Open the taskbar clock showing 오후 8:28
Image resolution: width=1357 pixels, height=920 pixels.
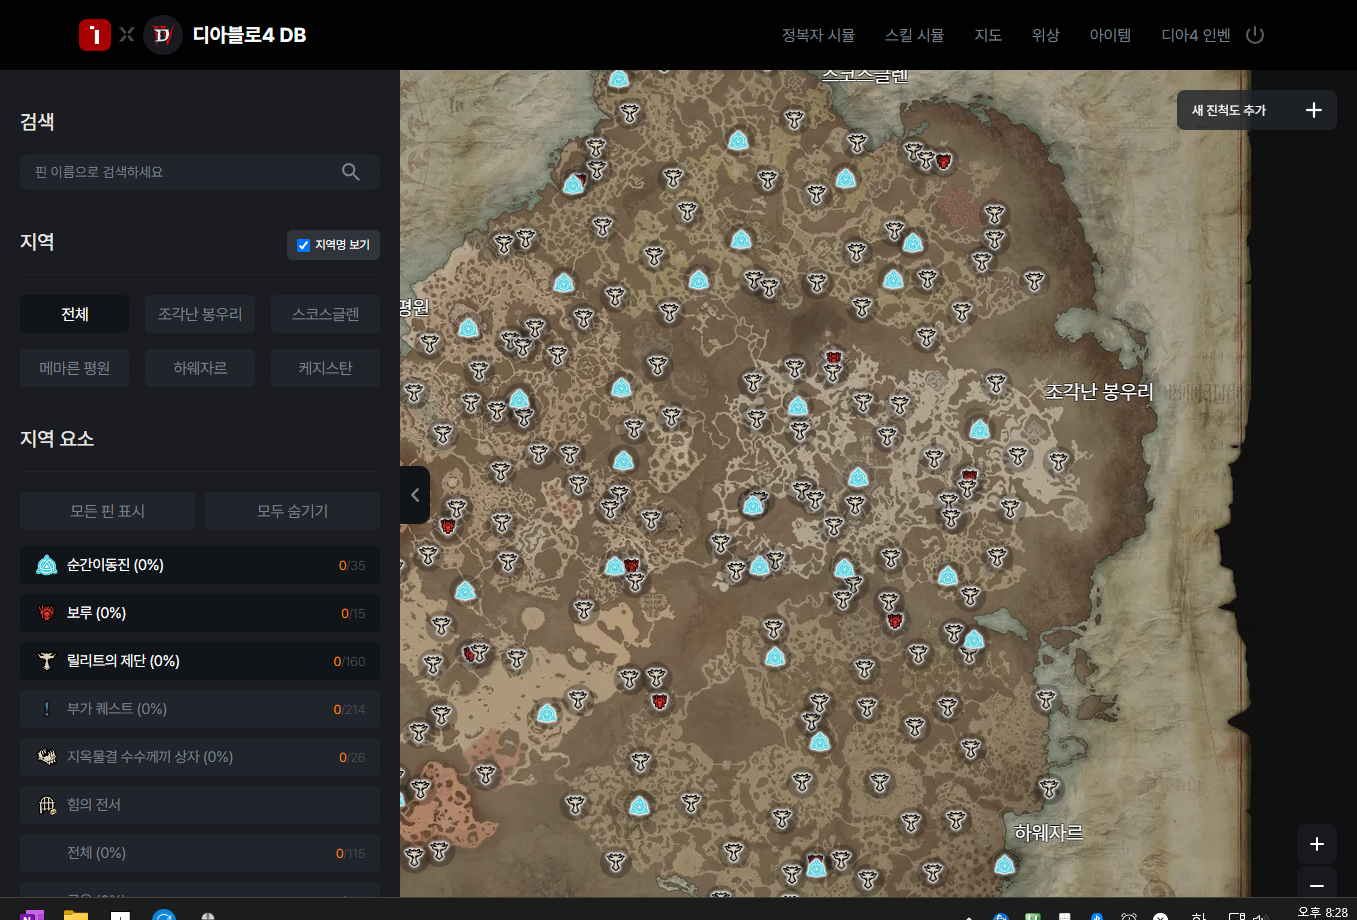(x=1322, y=912)
